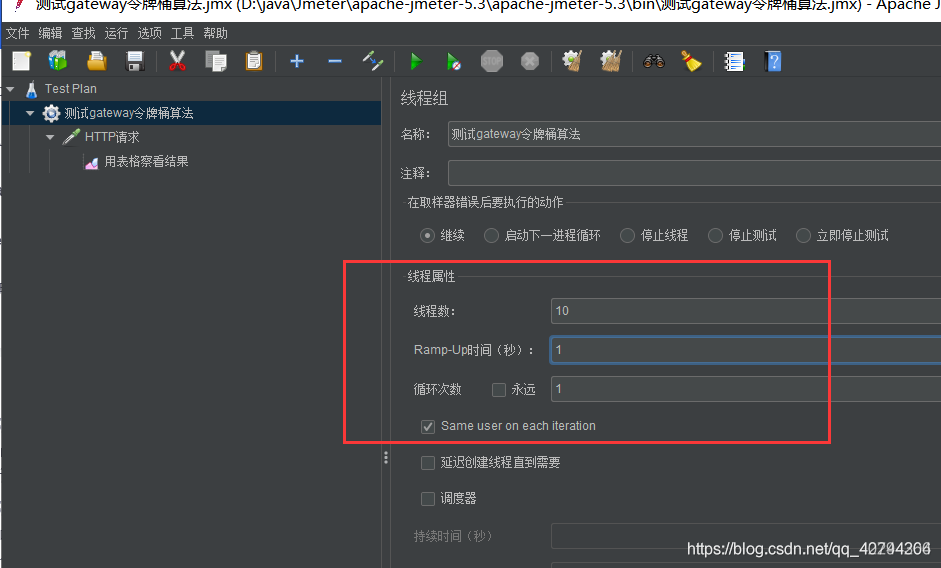Click the 循环次数 input field
This screenshot has width=941, height=568.
746,389
